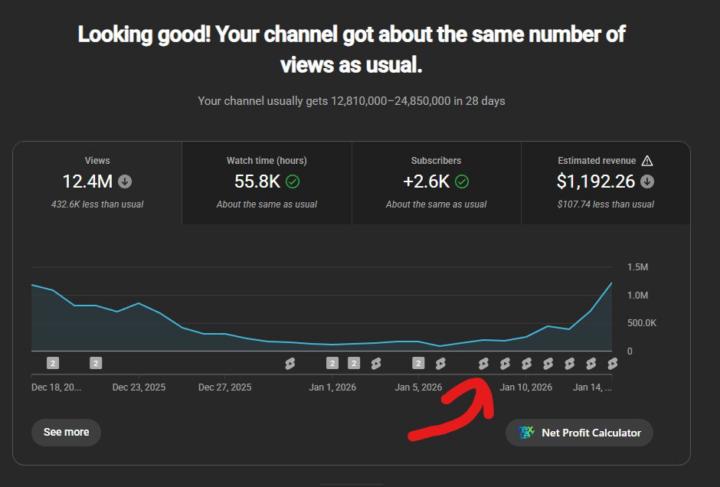Click the Shorts marker just before the last one

tap(591, 364)
